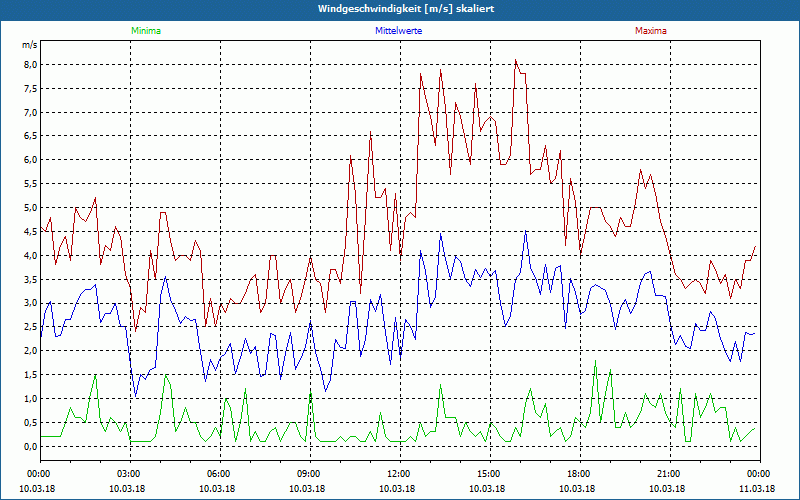Image resolution: width=800 pixels, height=500 pixels.
Task: Click the green Minima legend label
Action: 146,31
